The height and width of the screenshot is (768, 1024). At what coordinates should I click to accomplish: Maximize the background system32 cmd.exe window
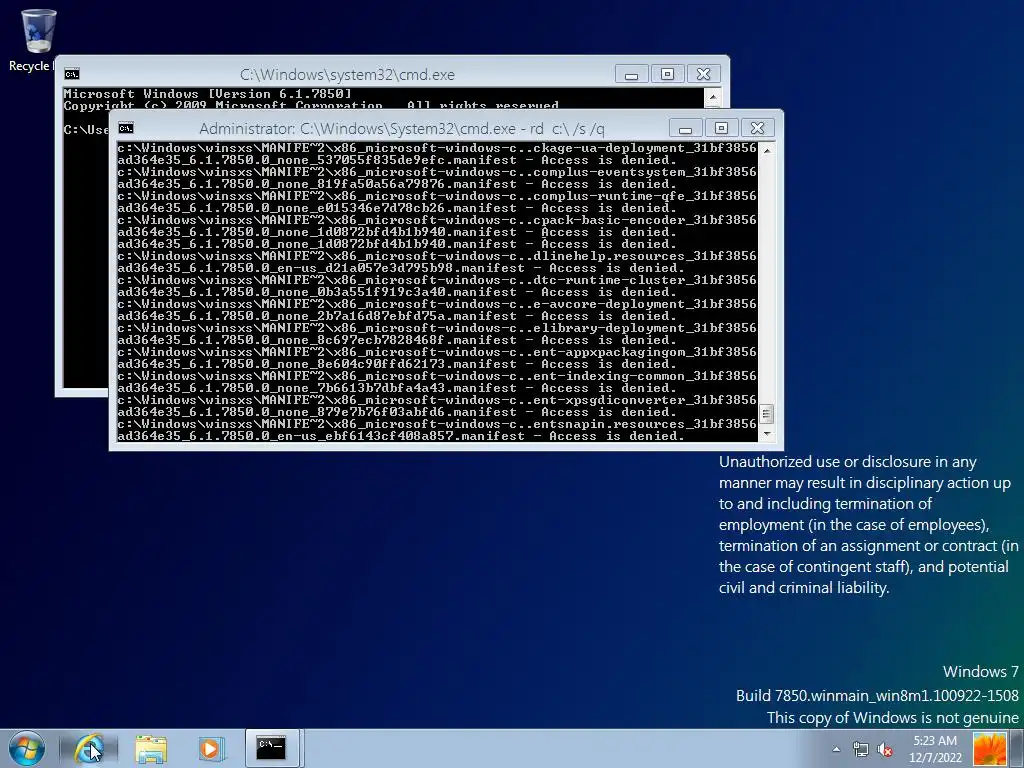[667, 74]
